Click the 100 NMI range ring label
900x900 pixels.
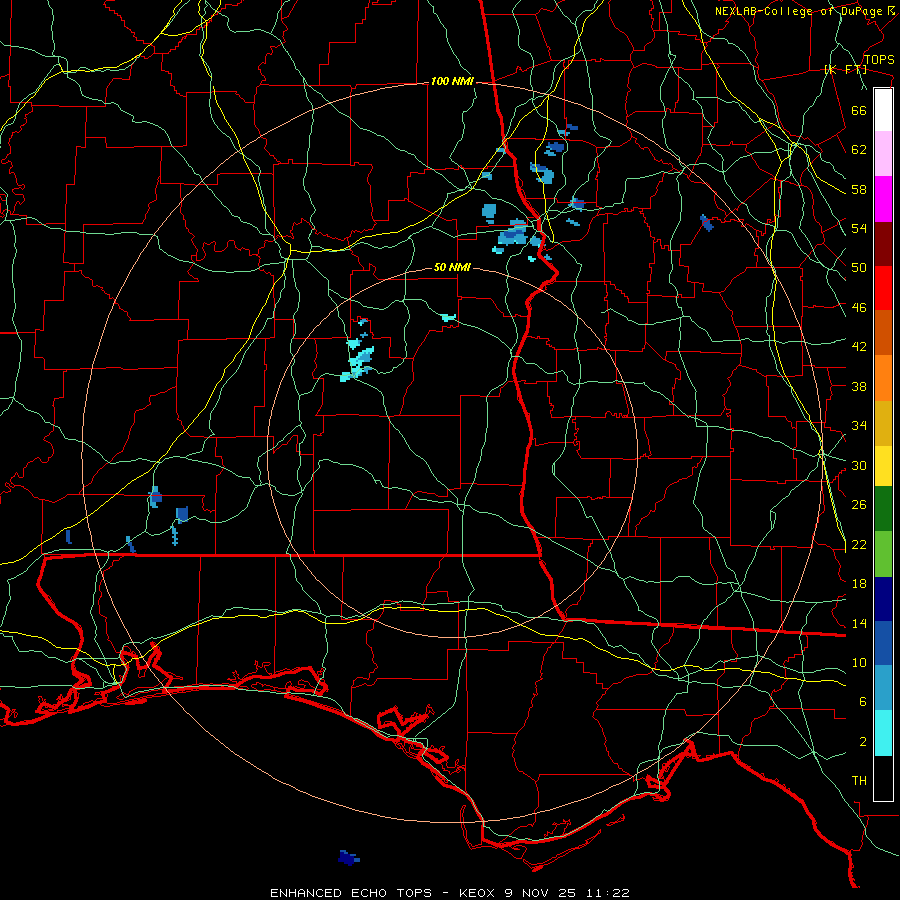(452, 82)
